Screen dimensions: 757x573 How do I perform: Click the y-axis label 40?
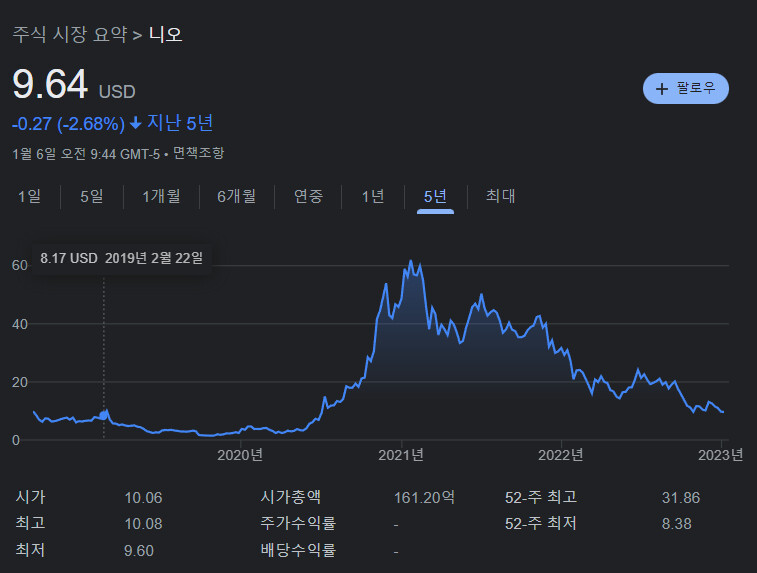pos(20,324)
